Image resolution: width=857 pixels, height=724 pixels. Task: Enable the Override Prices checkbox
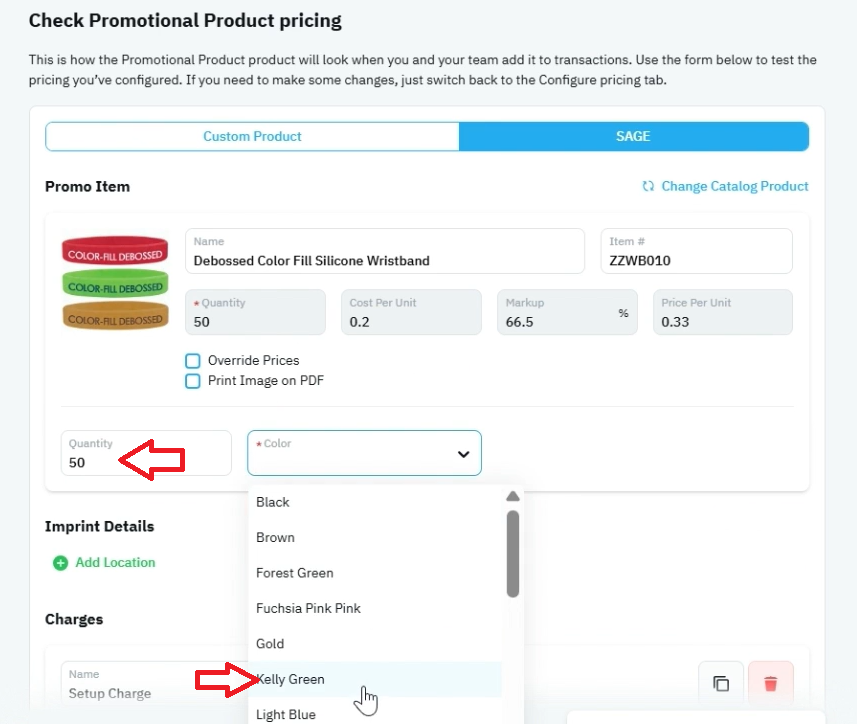192,361
